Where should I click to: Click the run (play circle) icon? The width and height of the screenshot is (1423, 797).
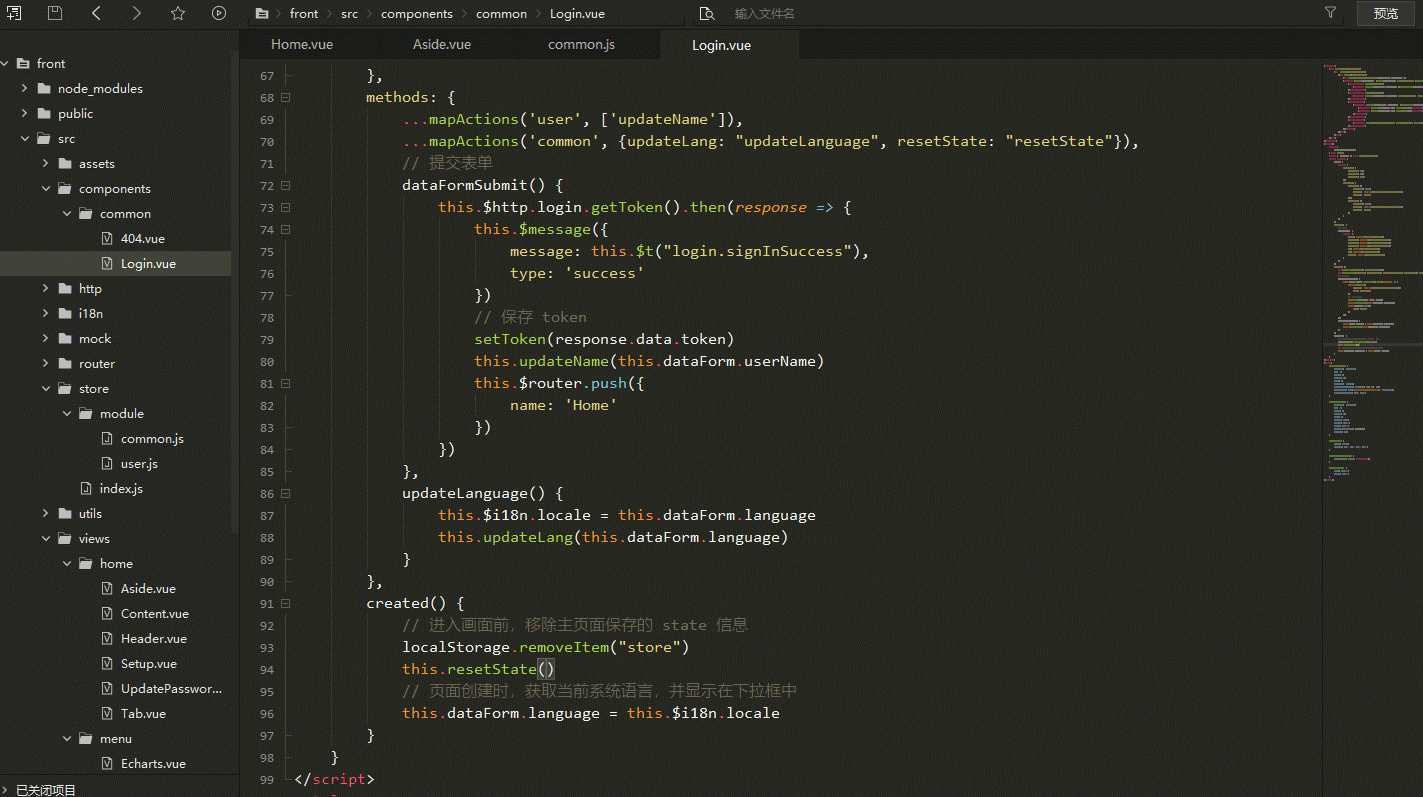pos(219,13)
